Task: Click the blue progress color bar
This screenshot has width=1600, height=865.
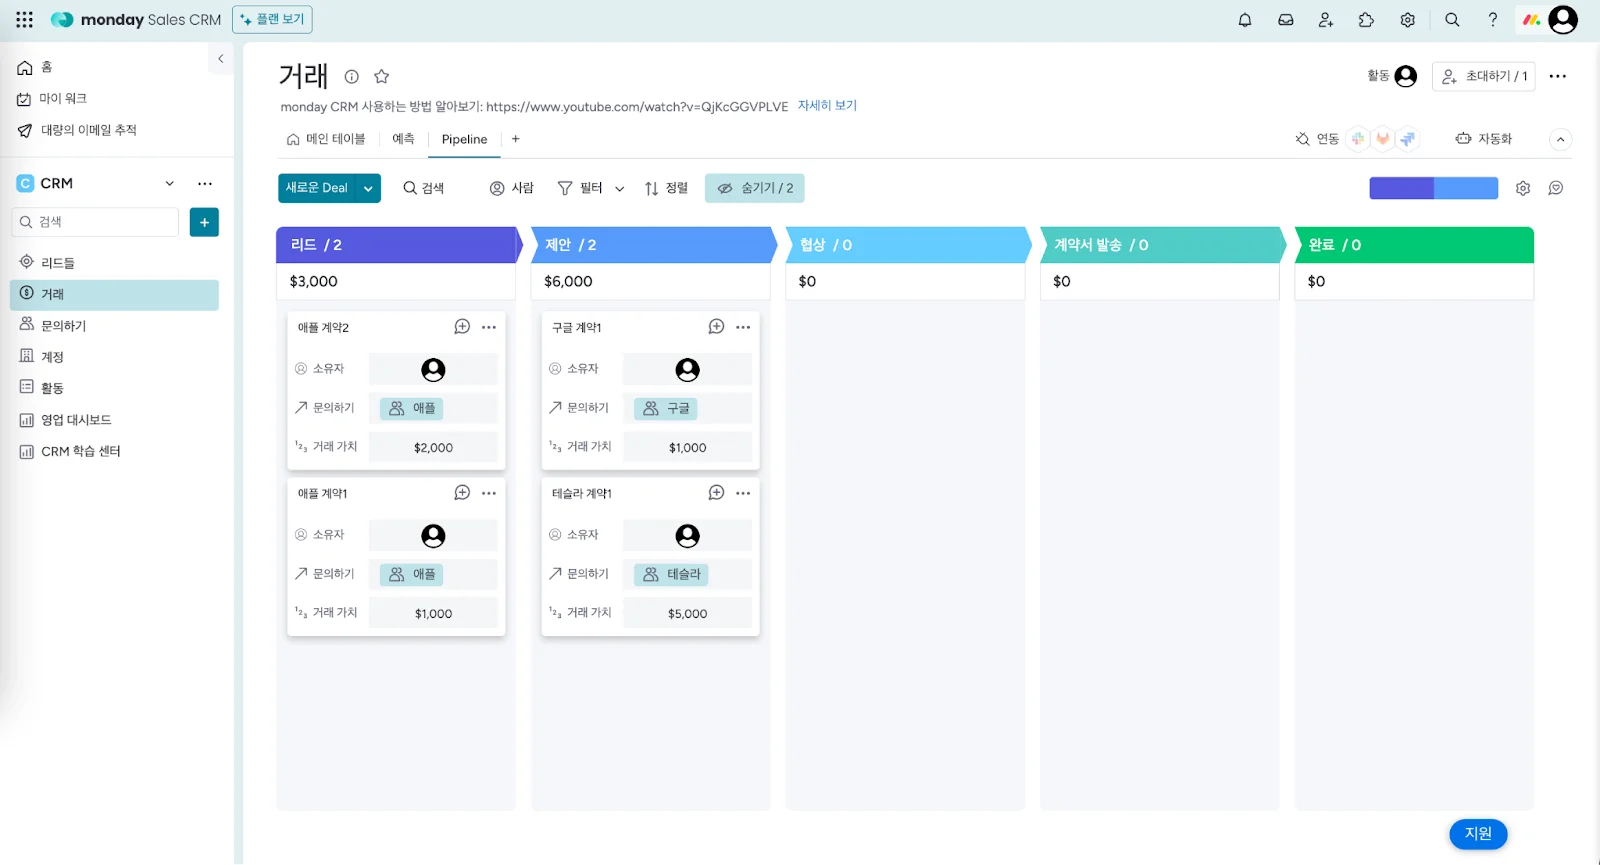Action: (x=1433, y=188)
